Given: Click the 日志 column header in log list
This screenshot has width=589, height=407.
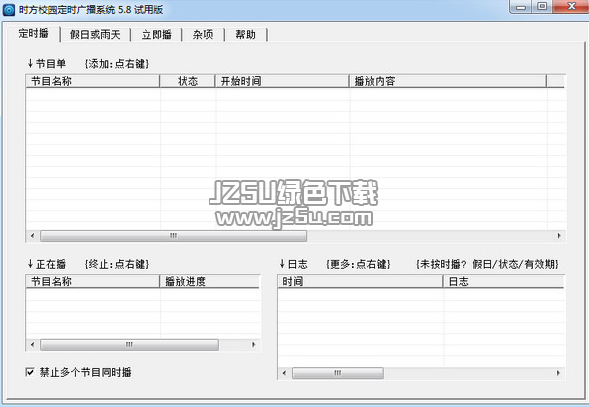Looking at the screenshot, I should 504,281.
